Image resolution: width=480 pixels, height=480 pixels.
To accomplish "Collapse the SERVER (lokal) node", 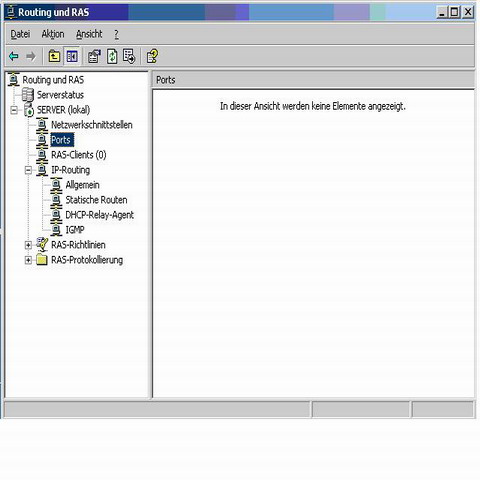I will pyautogui.click(x=14, y=110).
